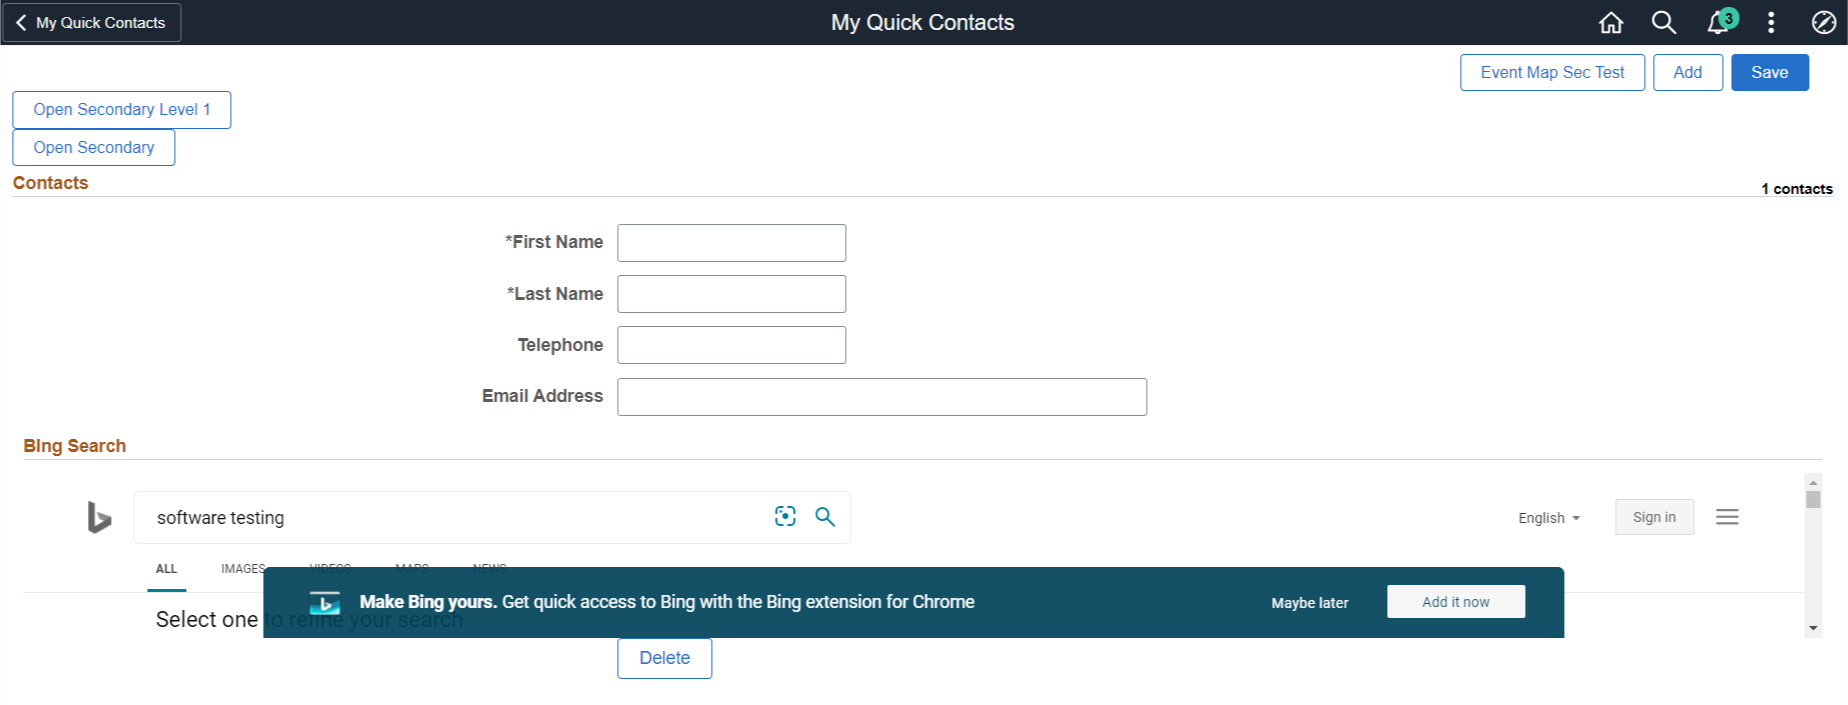The height and width of the screenshot is (705, 1848).
Task: Switch to the IMAGES tab in Bing
Action: 243,569
